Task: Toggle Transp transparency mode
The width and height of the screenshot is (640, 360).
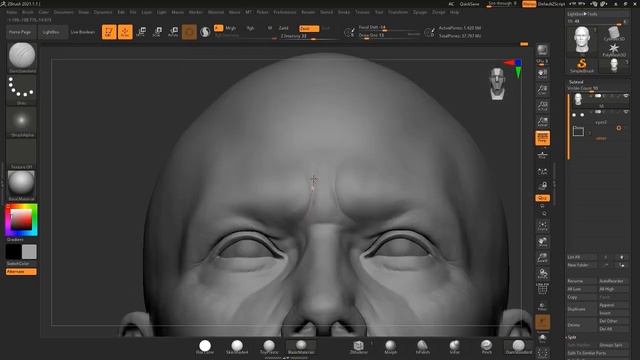Action: [x=542, y=306]
